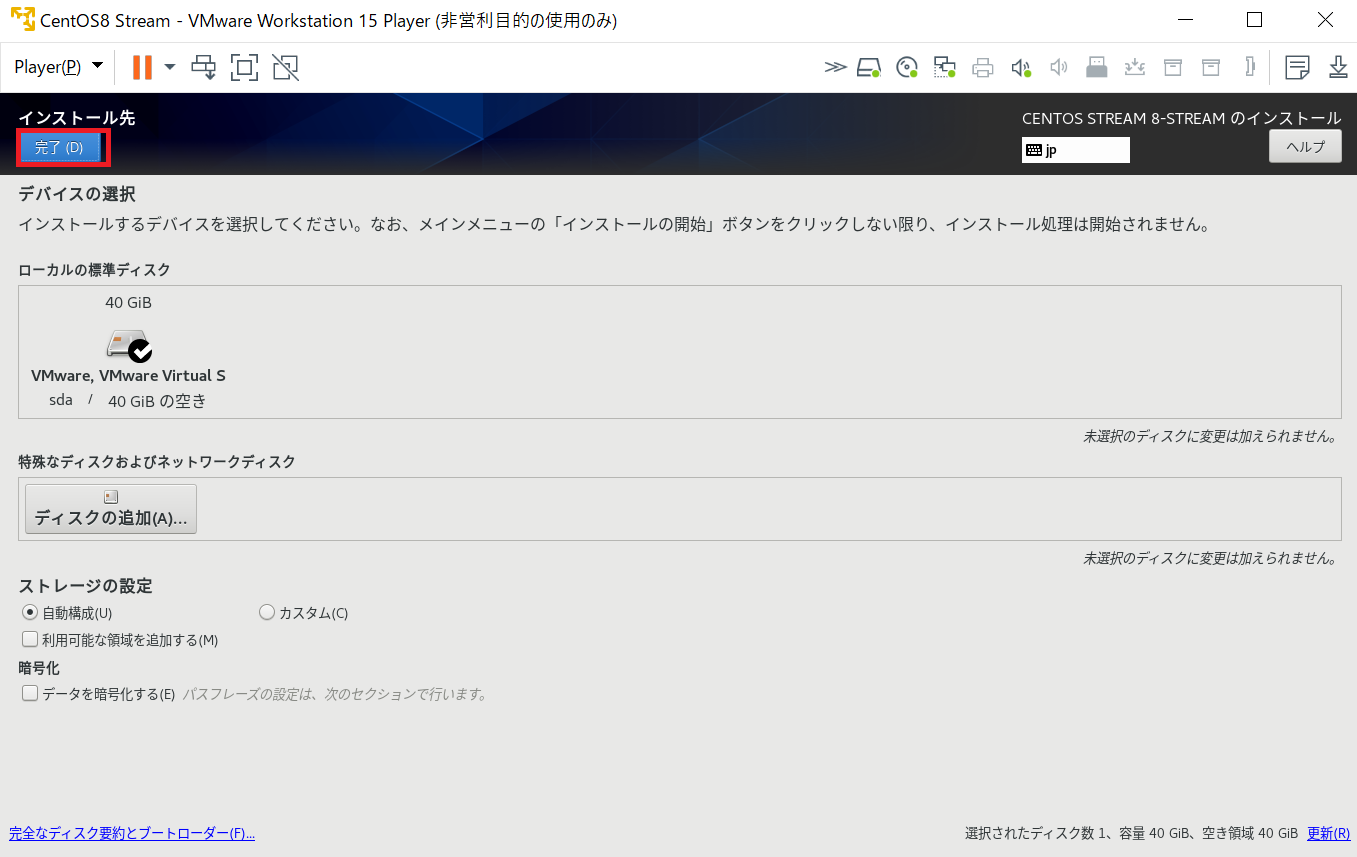Expand the power options arrow beside pause
1357x857 pixels.
170,67
